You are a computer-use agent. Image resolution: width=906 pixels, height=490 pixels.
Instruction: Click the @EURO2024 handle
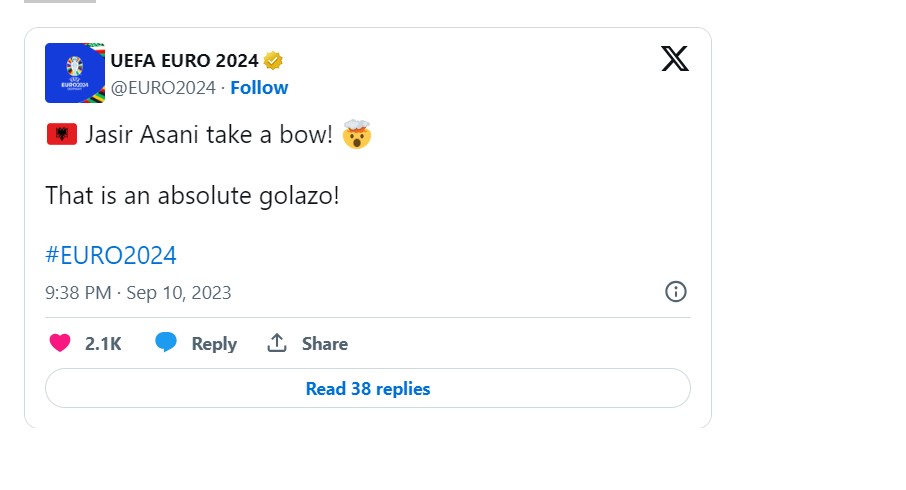163,88
